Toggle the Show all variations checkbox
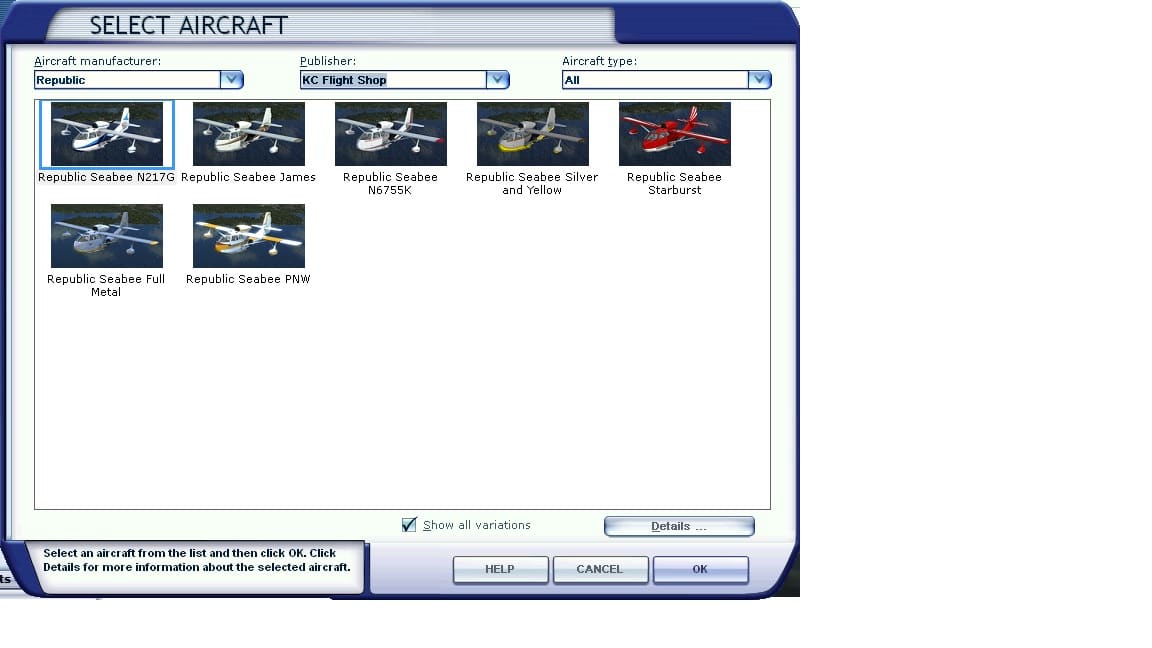1152x648 pixels. [409, 525]
